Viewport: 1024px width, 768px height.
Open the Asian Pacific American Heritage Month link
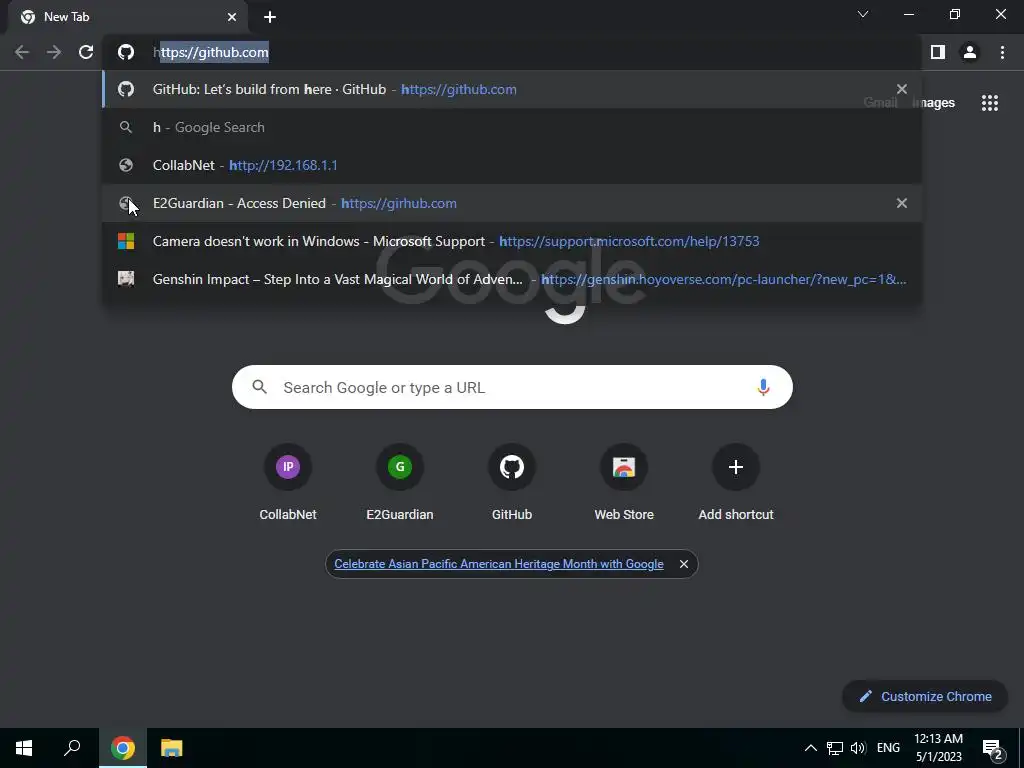(x=498, y=564)
